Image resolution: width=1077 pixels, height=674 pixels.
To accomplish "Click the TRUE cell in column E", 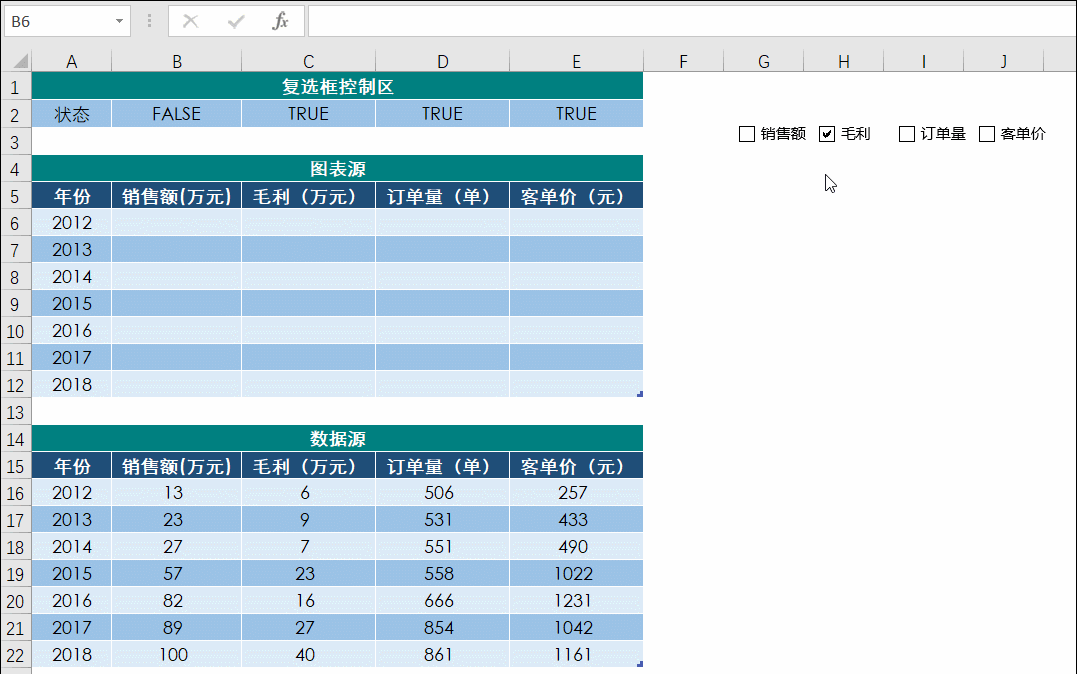I will pos(576,114).
